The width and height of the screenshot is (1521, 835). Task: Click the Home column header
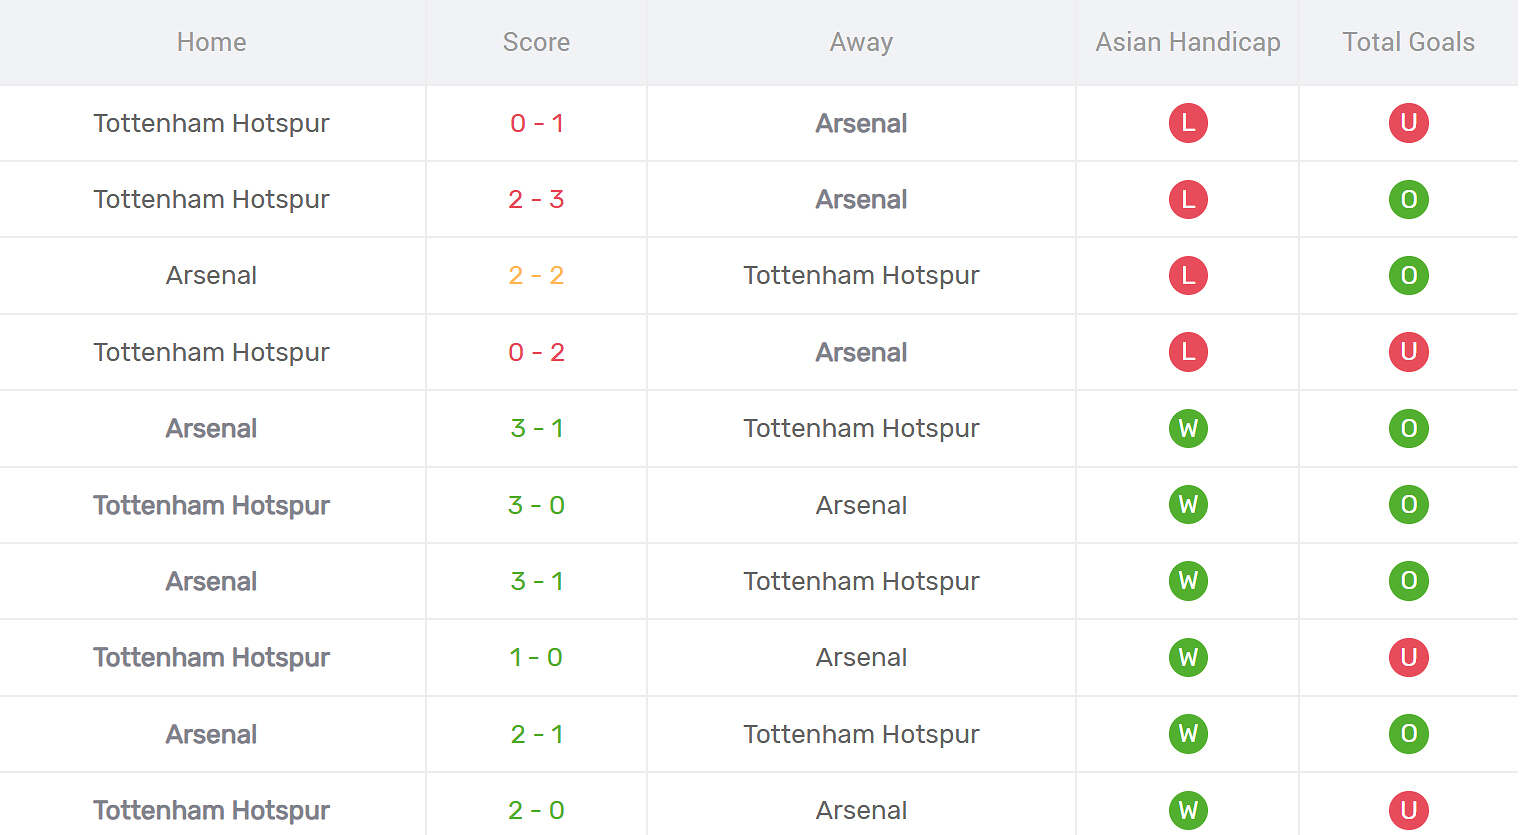coord(211,42)
